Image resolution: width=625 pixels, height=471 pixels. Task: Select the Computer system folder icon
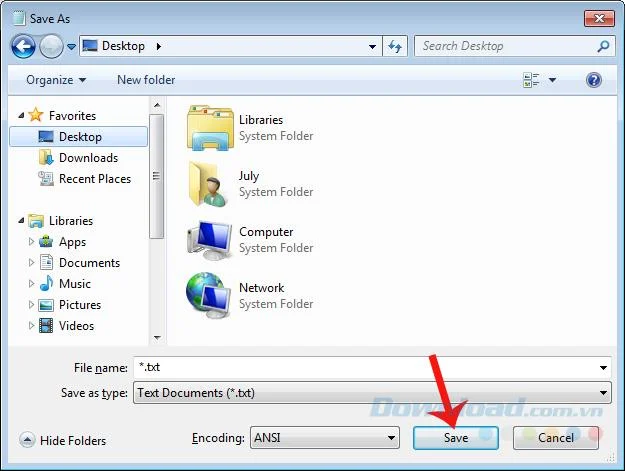click(210, 240)
